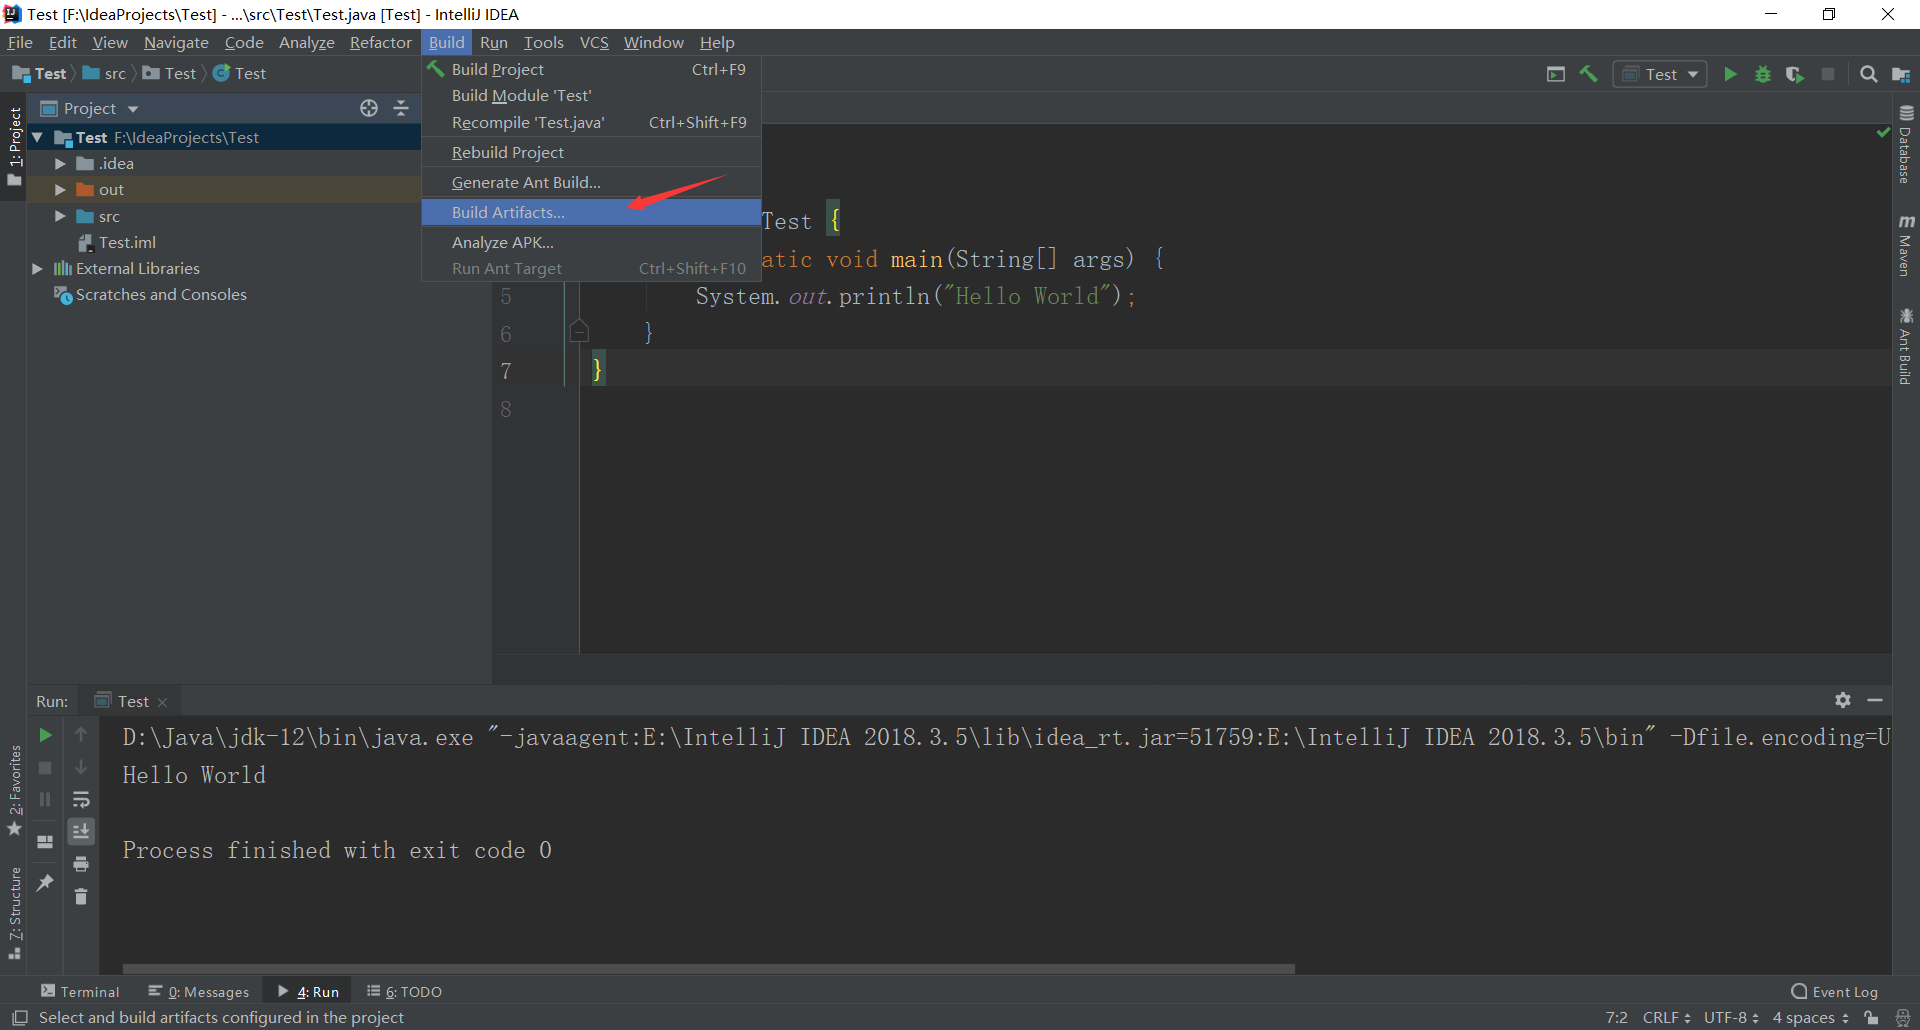Select Generate Ant Build... entry
Image resolution: width=1920 pixels, height=1030 pixels.
[591, 182]
